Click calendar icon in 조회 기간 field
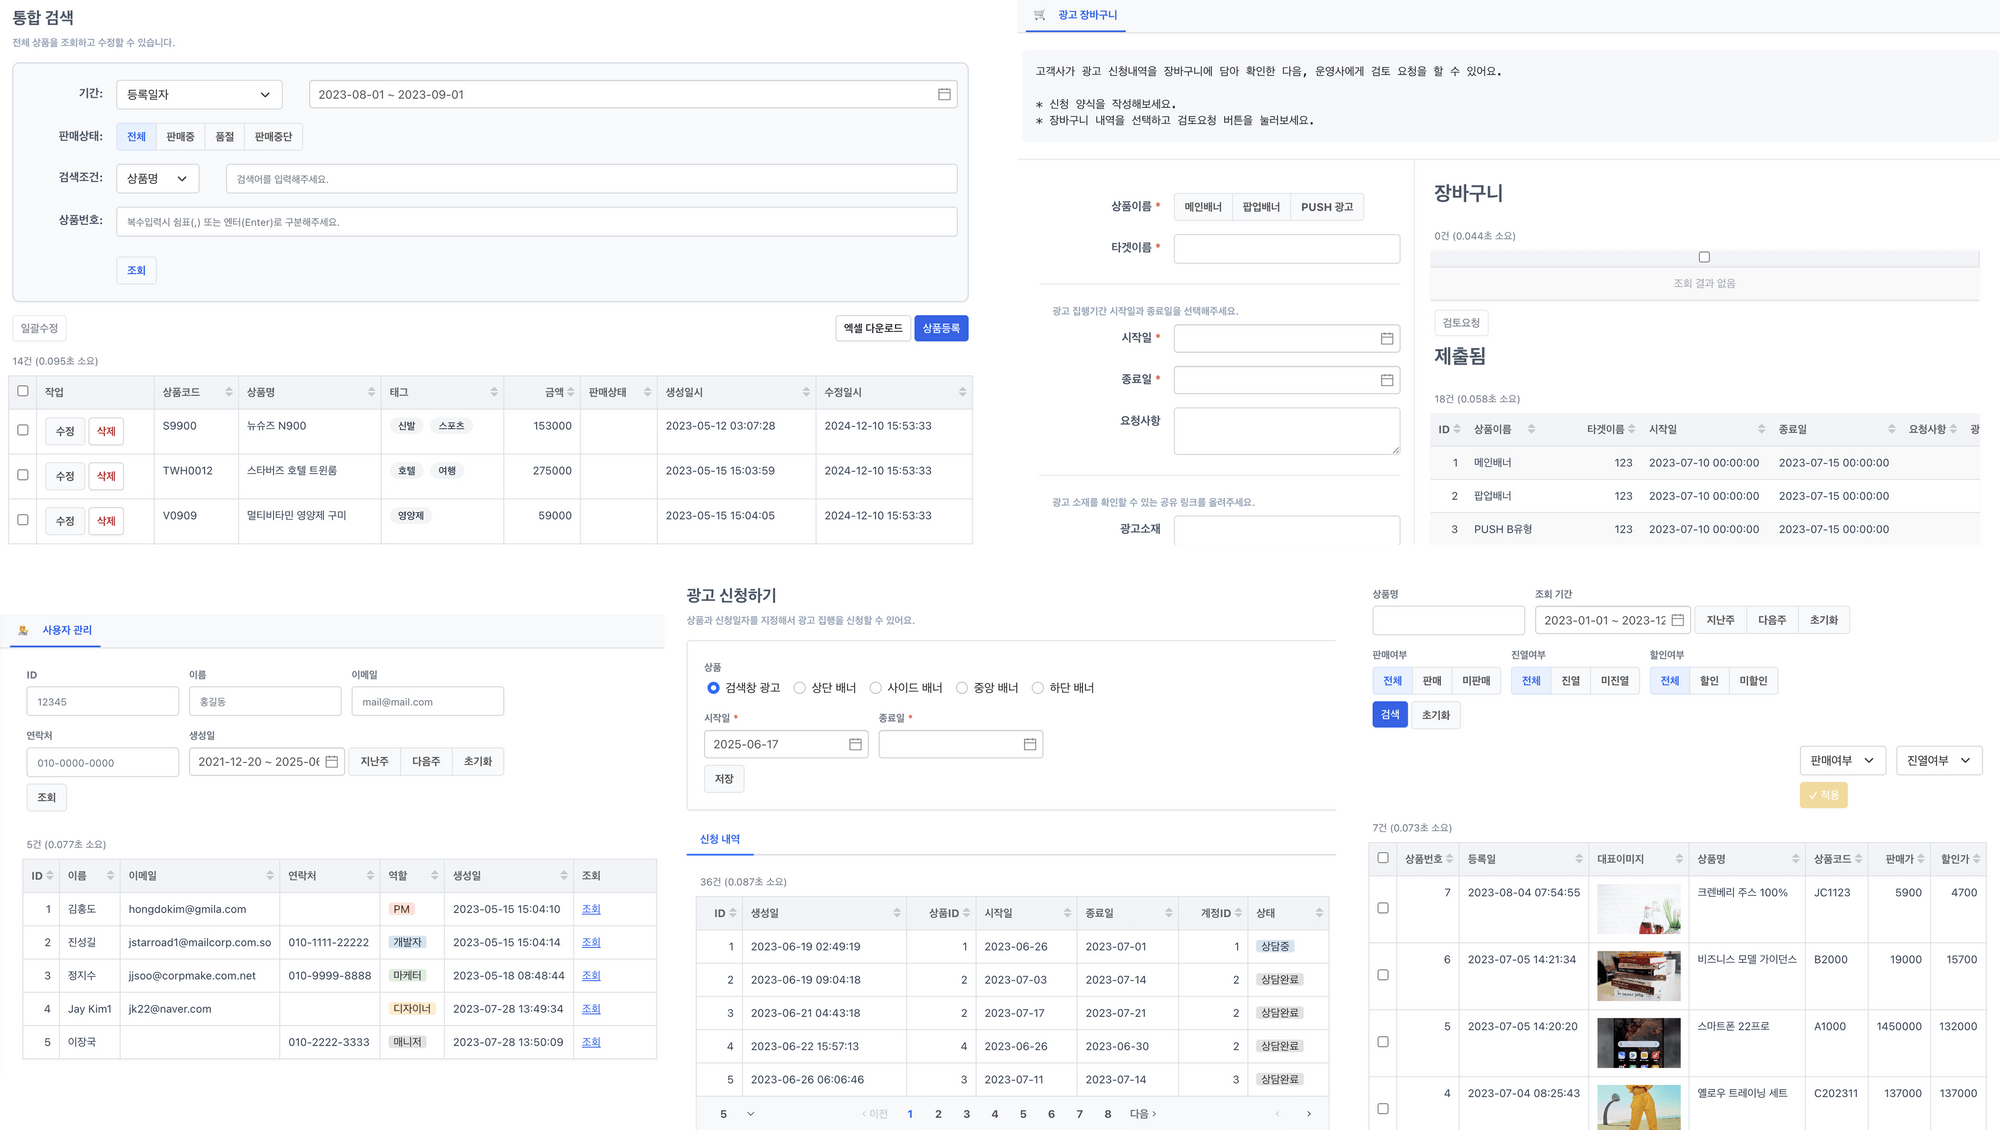 point(1677,620)
